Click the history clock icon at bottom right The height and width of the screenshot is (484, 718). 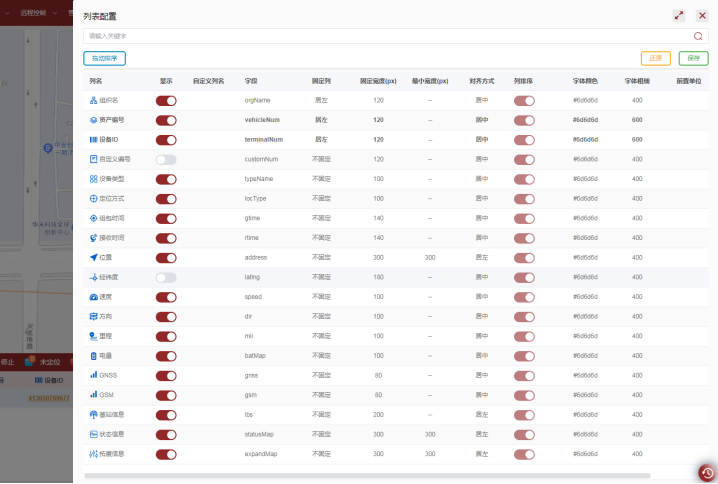tap(706, 473)
